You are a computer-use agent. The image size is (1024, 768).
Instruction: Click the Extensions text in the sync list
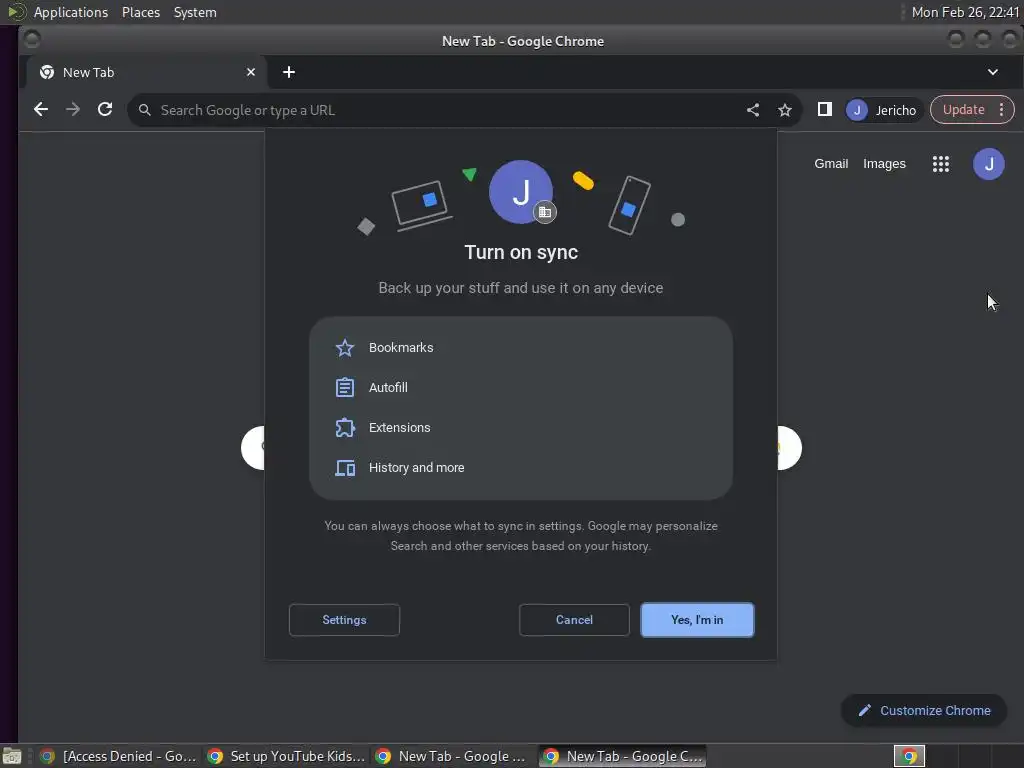pyautogui.click(x=400, y=428)
